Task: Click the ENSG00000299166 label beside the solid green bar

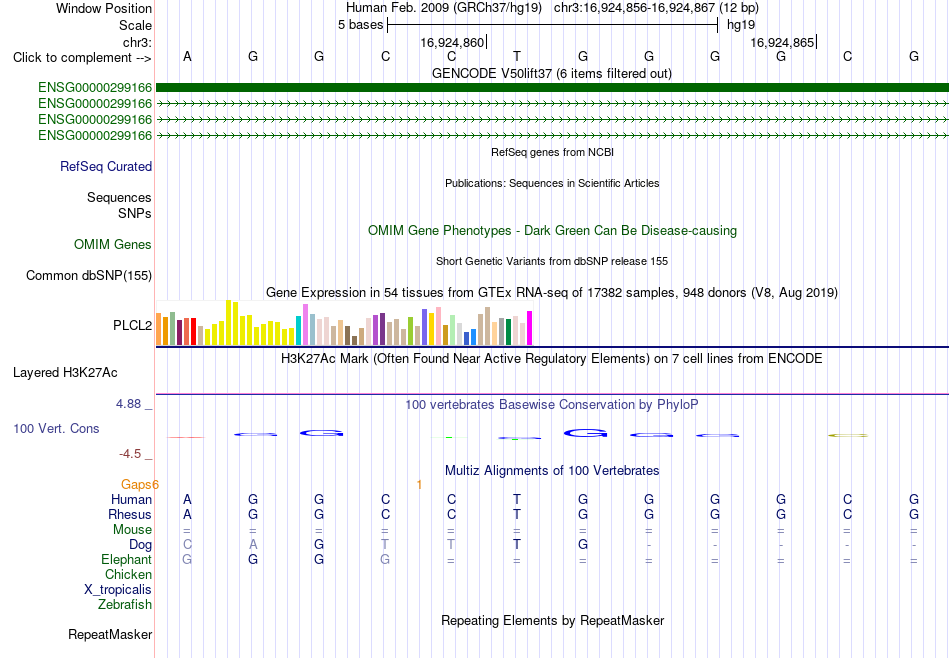Action: pyautogui.click(x=95, y=88)
